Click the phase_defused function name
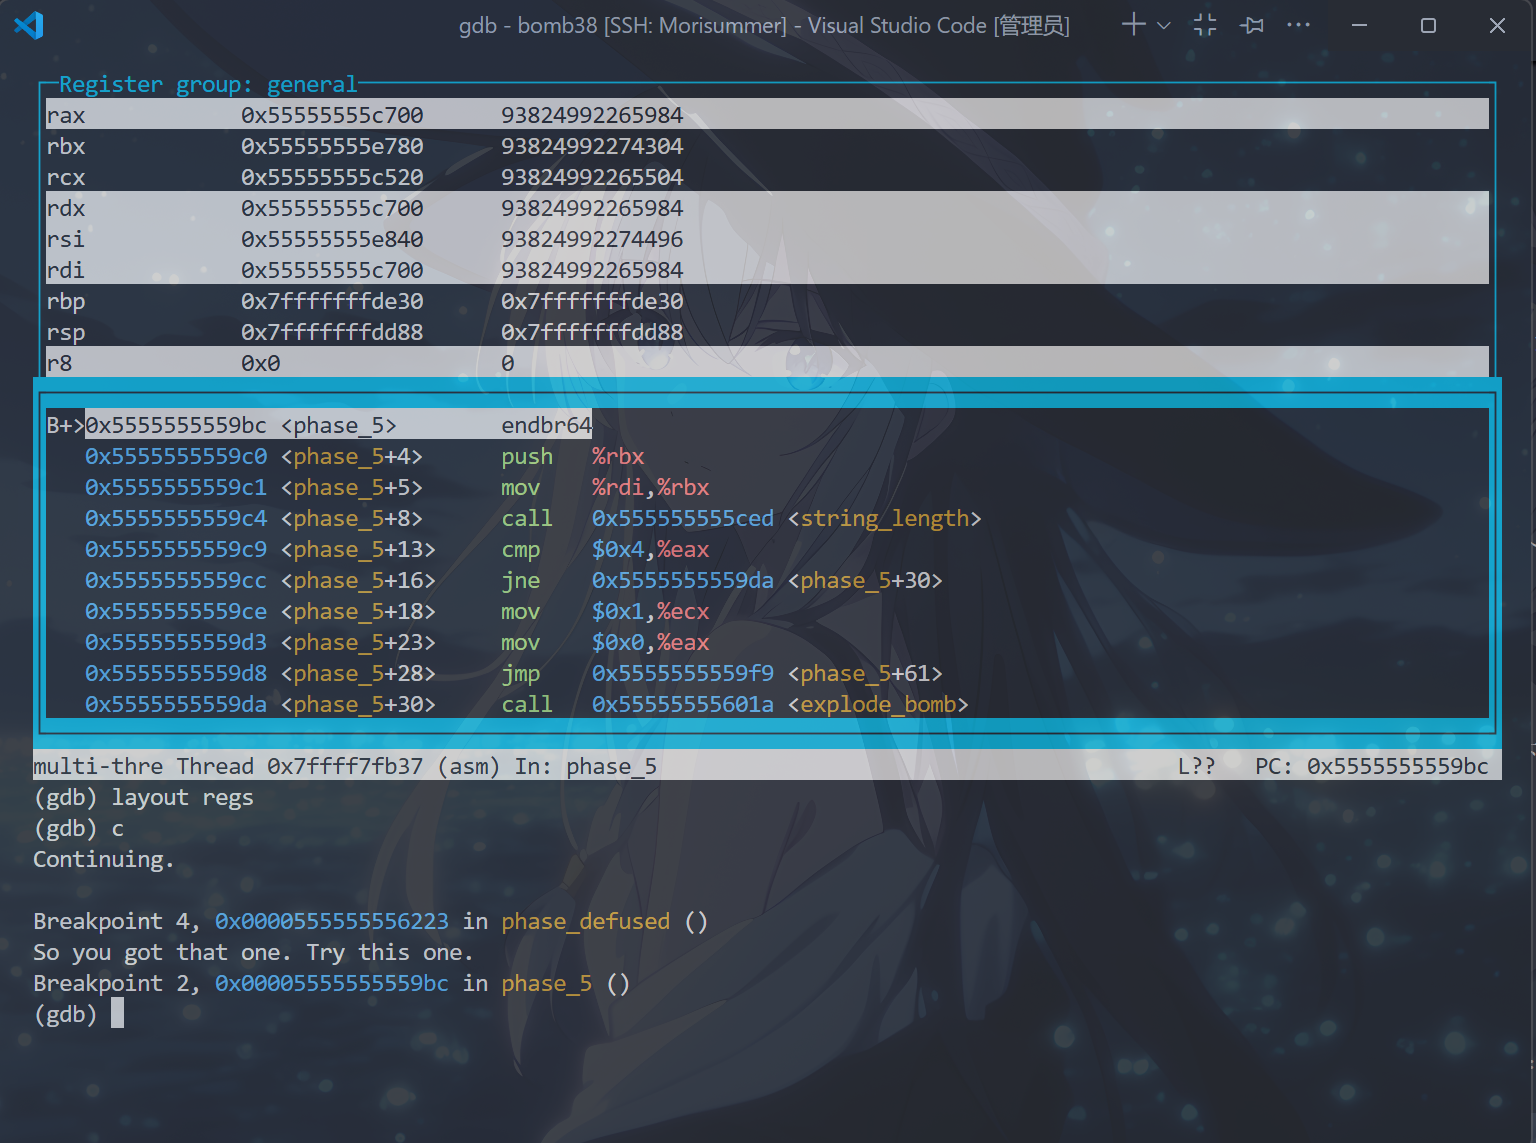Viewport: 1536px width, 1143px height. 585,921
